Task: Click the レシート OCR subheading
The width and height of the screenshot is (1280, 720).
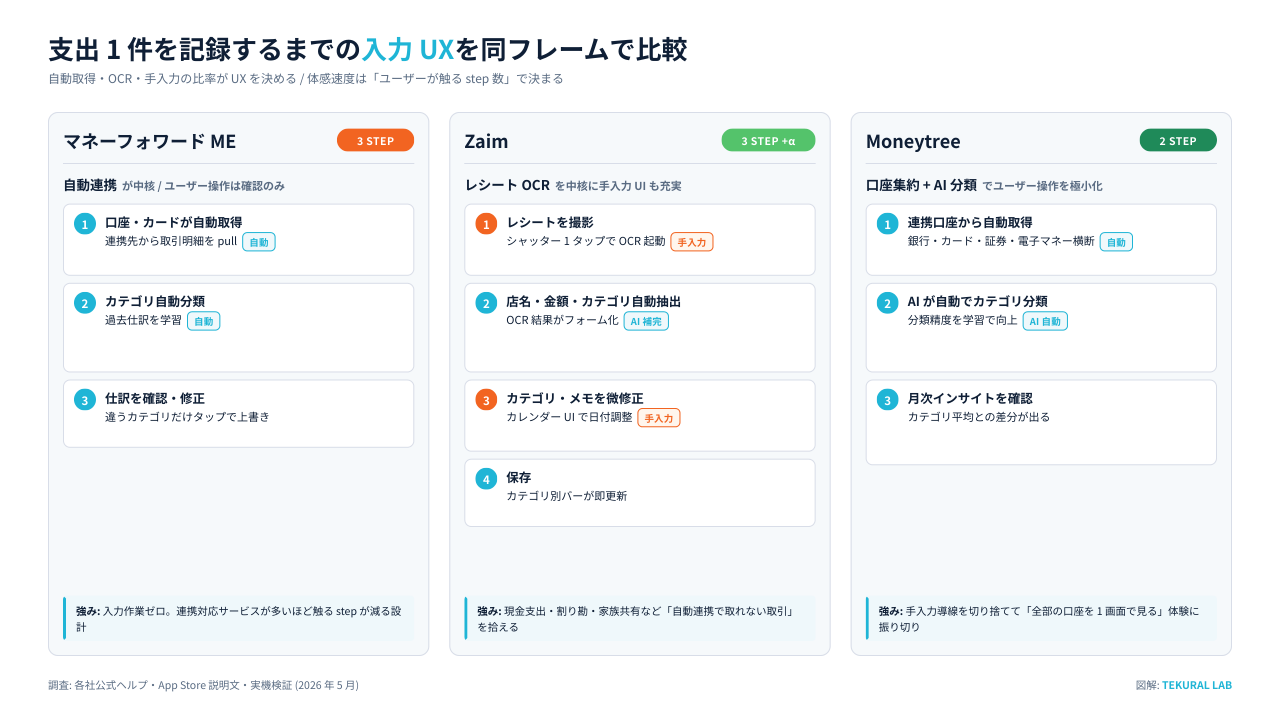Action: coord(507,185)
